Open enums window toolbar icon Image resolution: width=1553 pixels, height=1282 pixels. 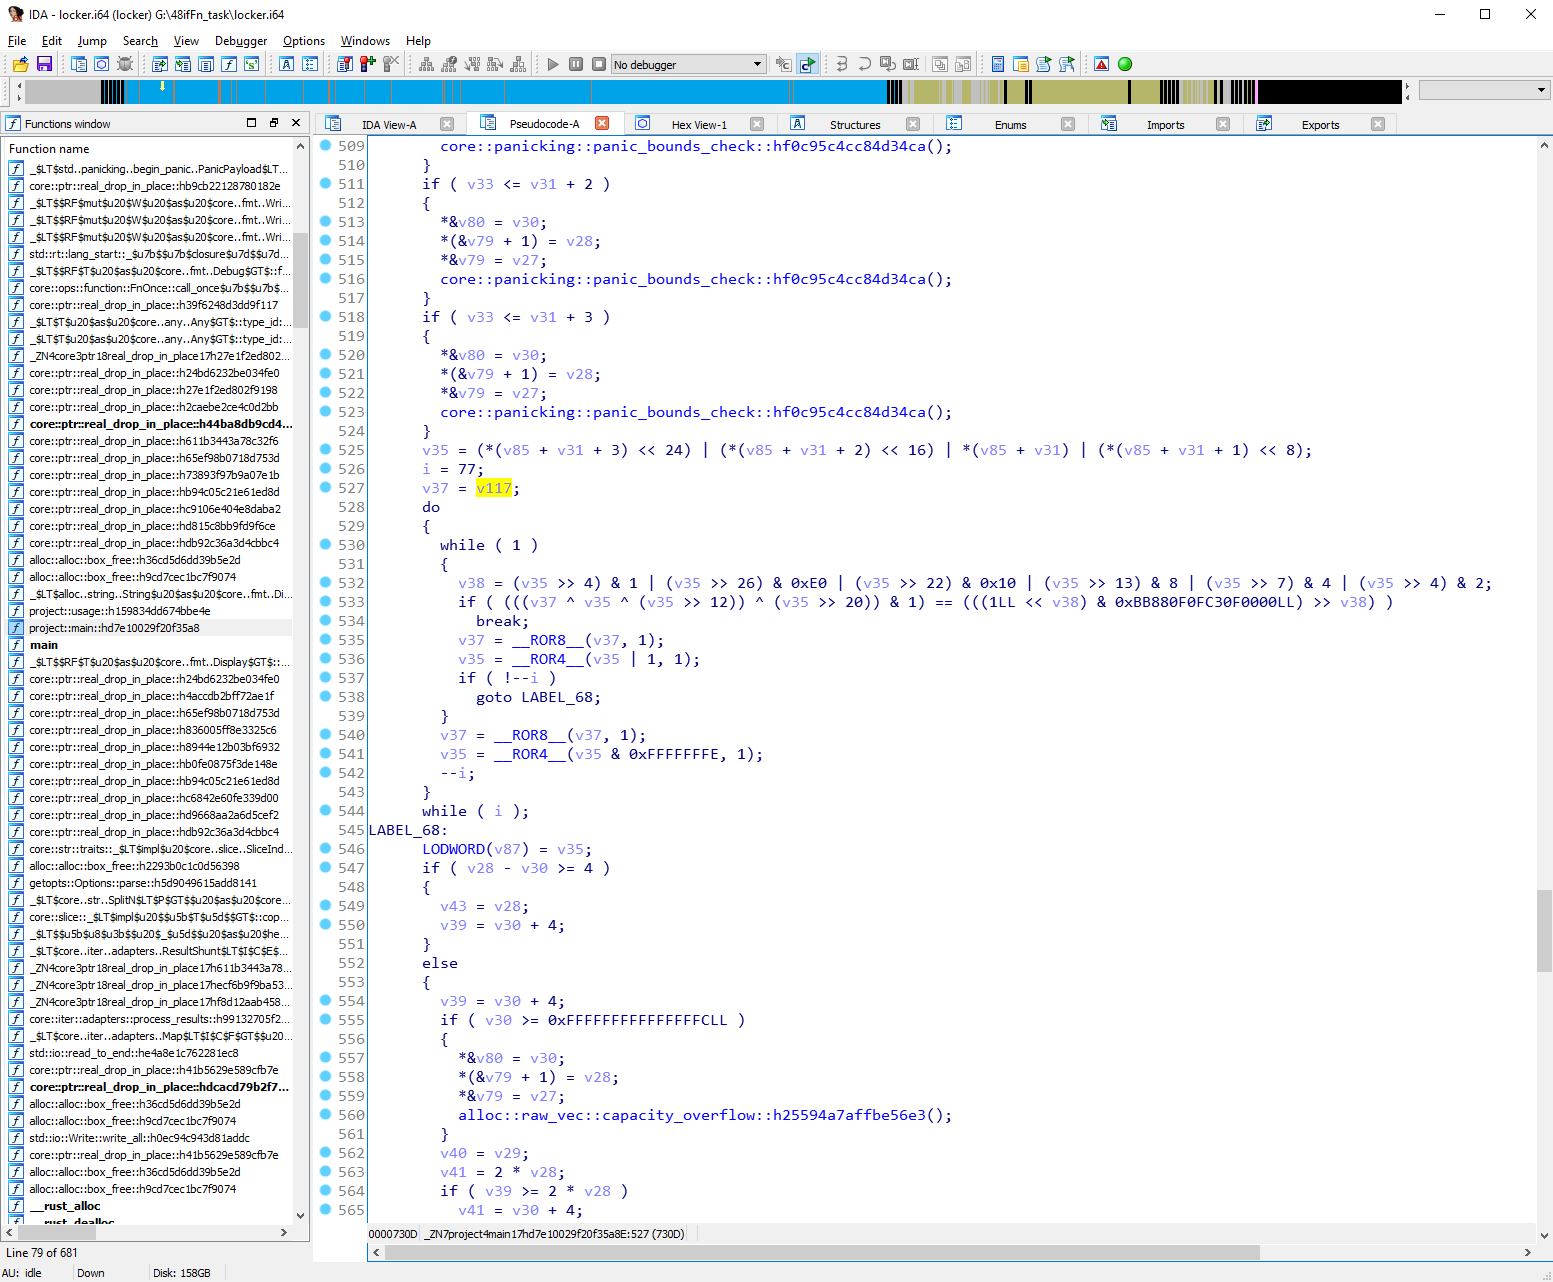[x=310, y=64]
